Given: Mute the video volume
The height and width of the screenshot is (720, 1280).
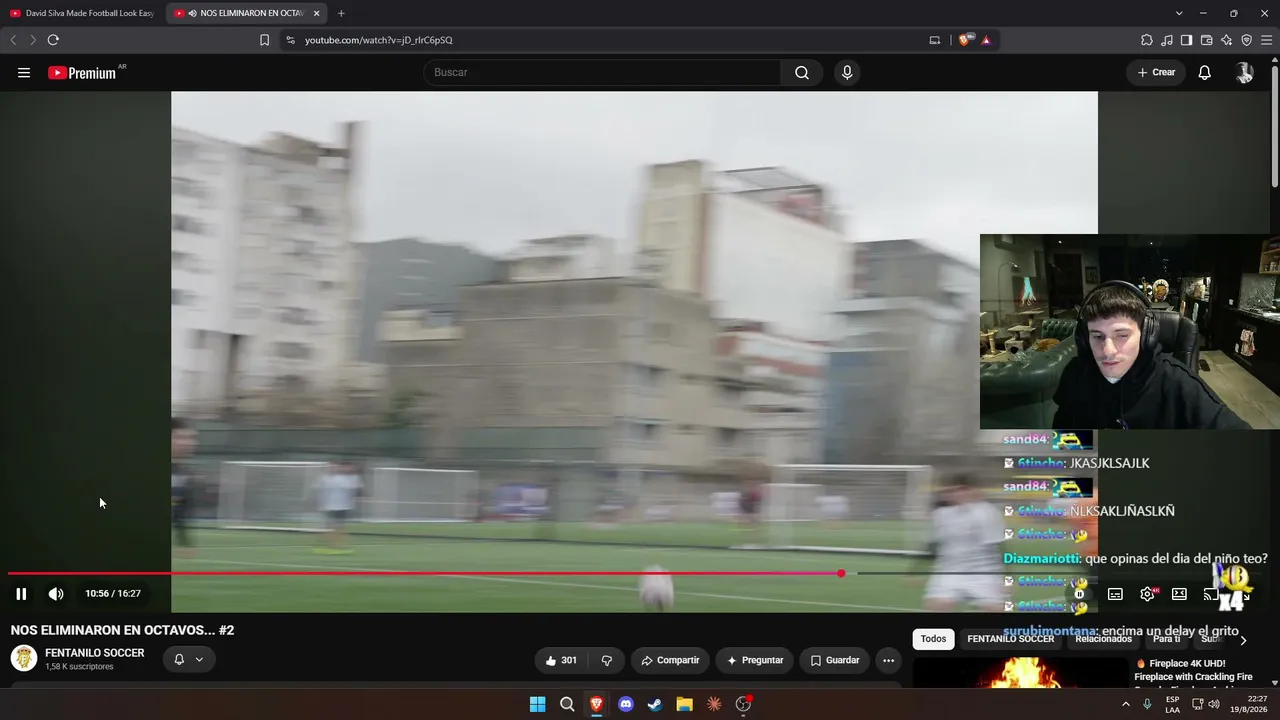Looking at the screenshot, I should [x=56, y=594].
